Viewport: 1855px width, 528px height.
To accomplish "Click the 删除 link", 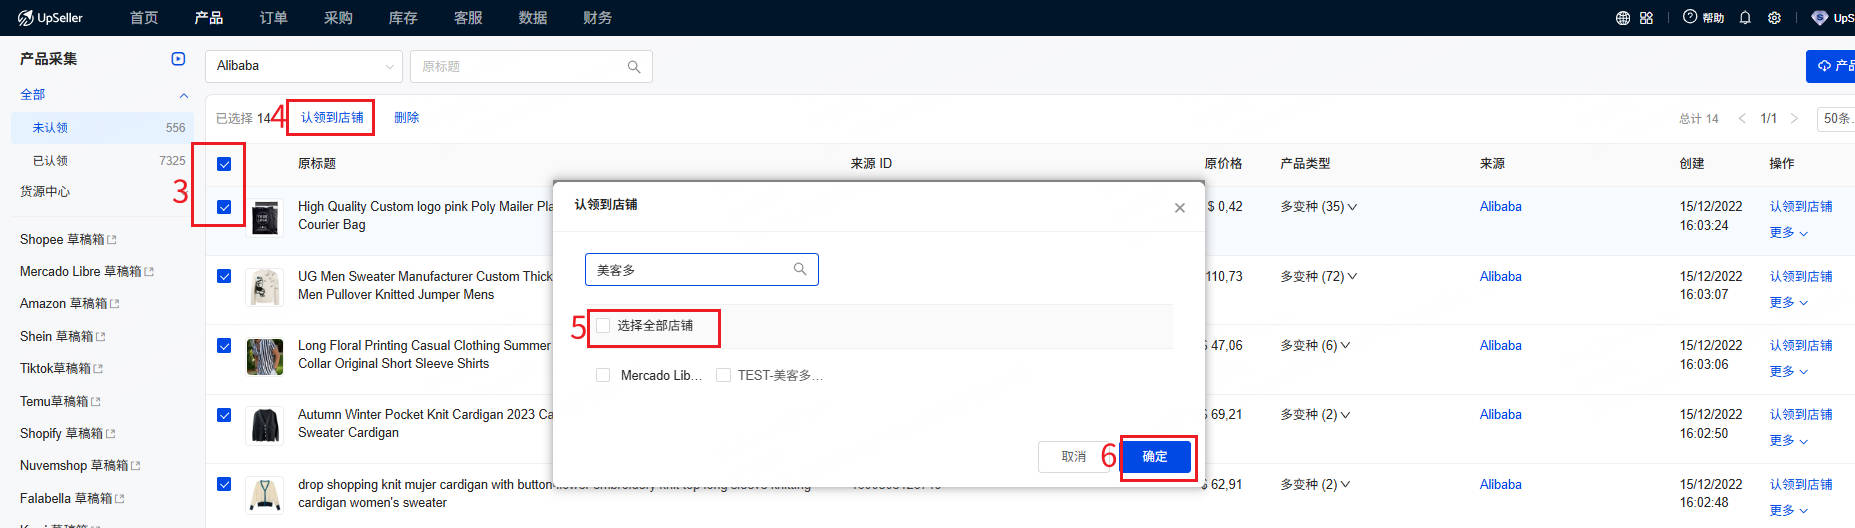I will pyautogui.click(x=406, y=118).
